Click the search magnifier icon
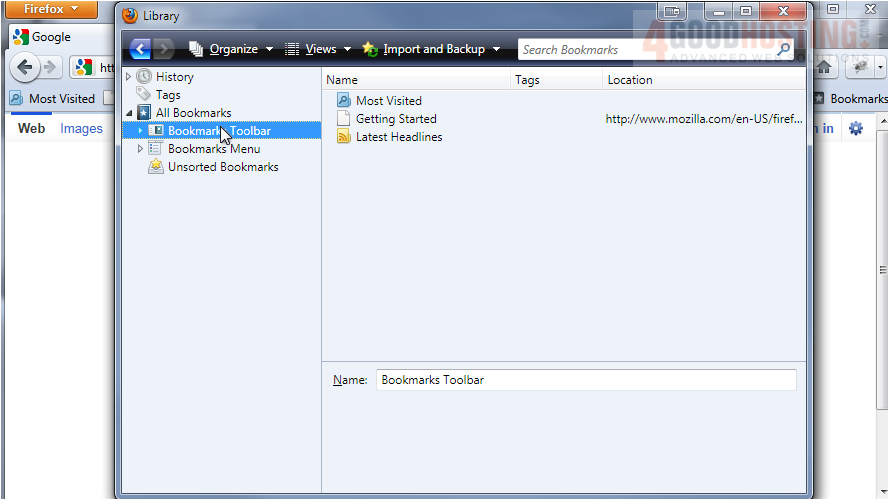Image resolution: width=889 pixels, height=500 pixels. [x=783, y=49]
